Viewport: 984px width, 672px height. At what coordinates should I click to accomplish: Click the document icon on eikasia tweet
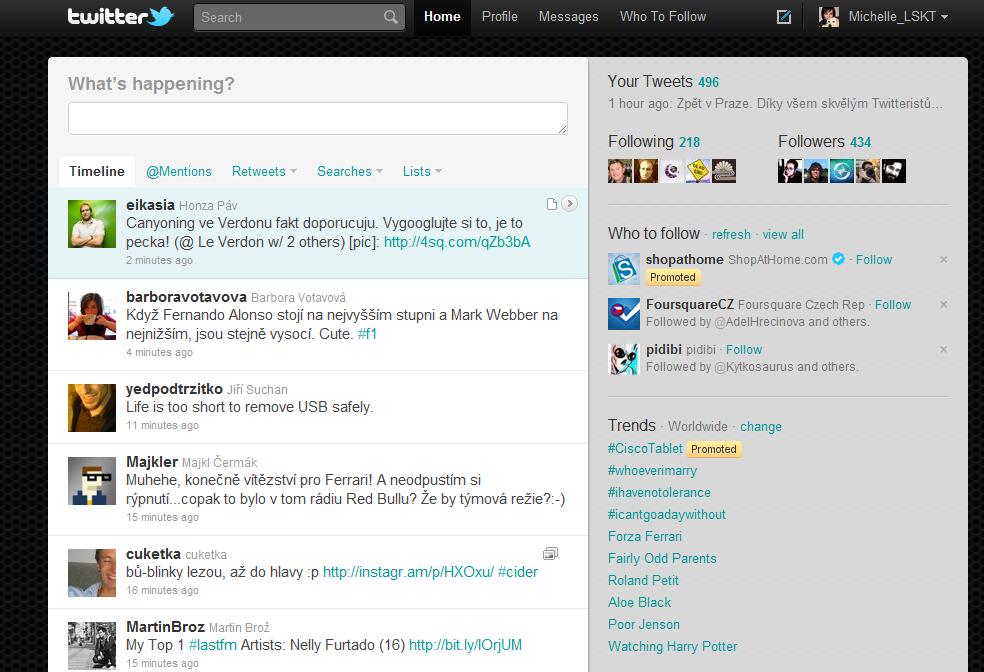point(552,204)
